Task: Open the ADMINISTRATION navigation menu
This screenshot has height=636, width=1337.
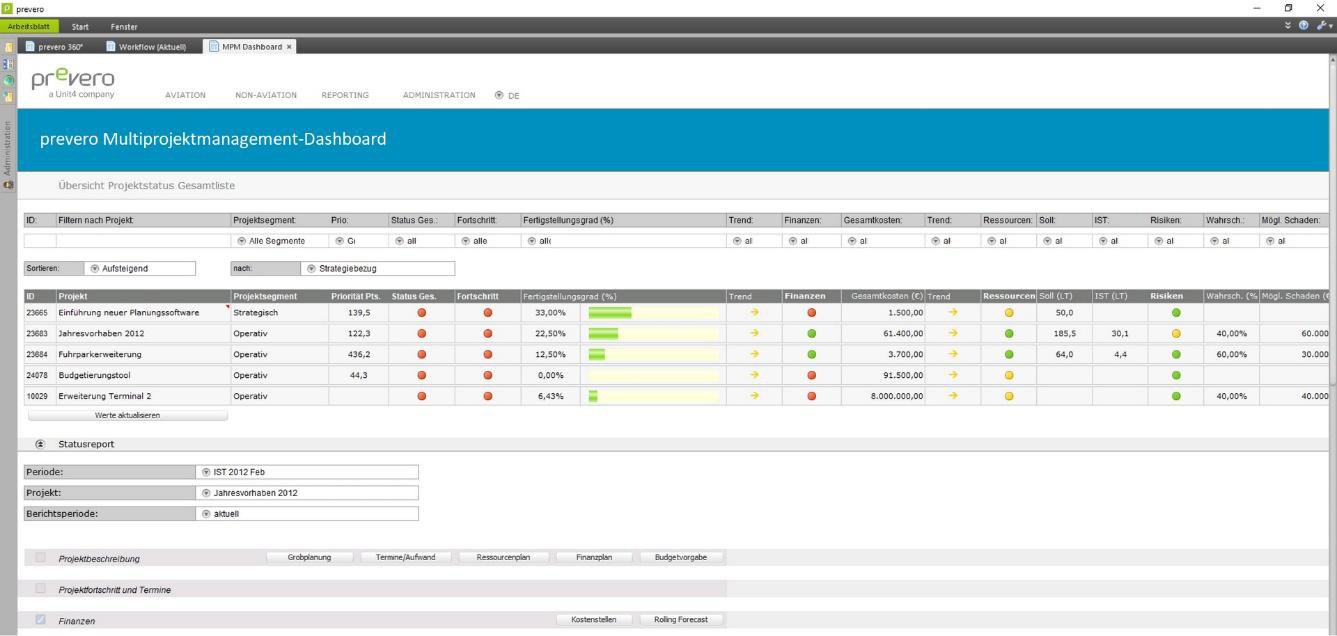Action: (x=439, y=95)
